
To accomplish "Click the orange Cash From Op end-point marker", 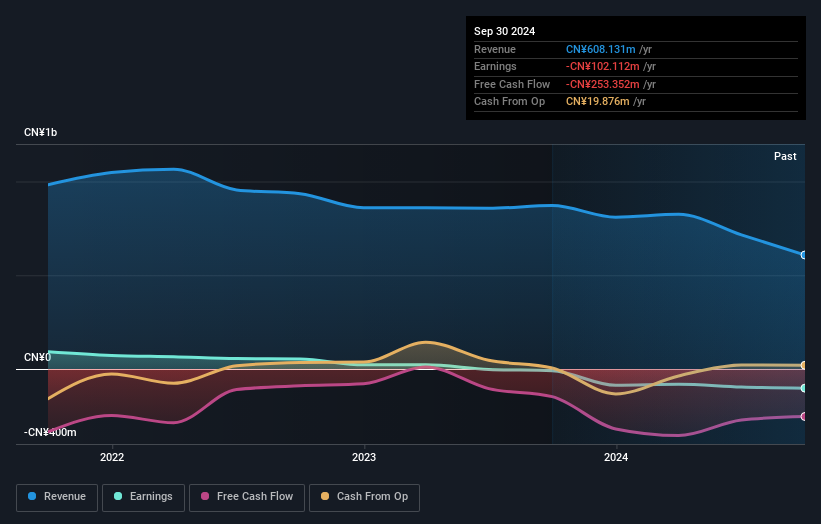I will (x=803, y=365).
